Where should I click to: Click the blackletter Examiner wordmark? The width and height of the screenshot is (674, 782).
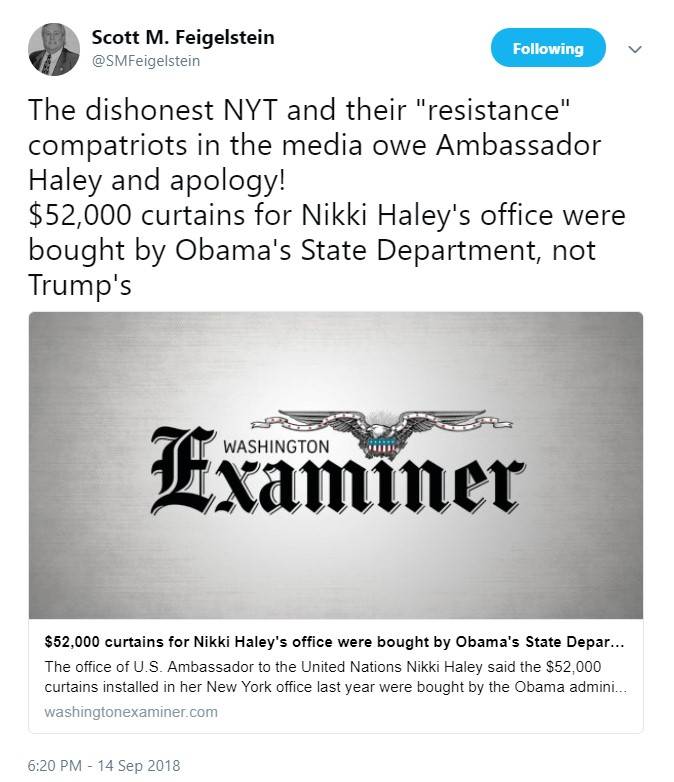[337, 472]
